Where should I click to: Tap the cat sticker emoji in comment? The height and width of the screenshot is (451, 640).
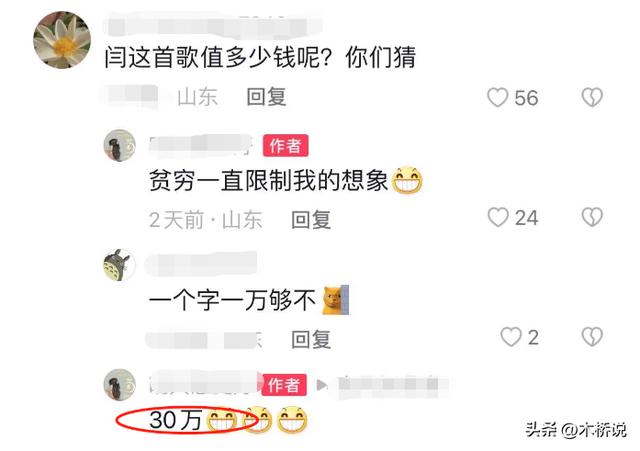click(336, 300)
